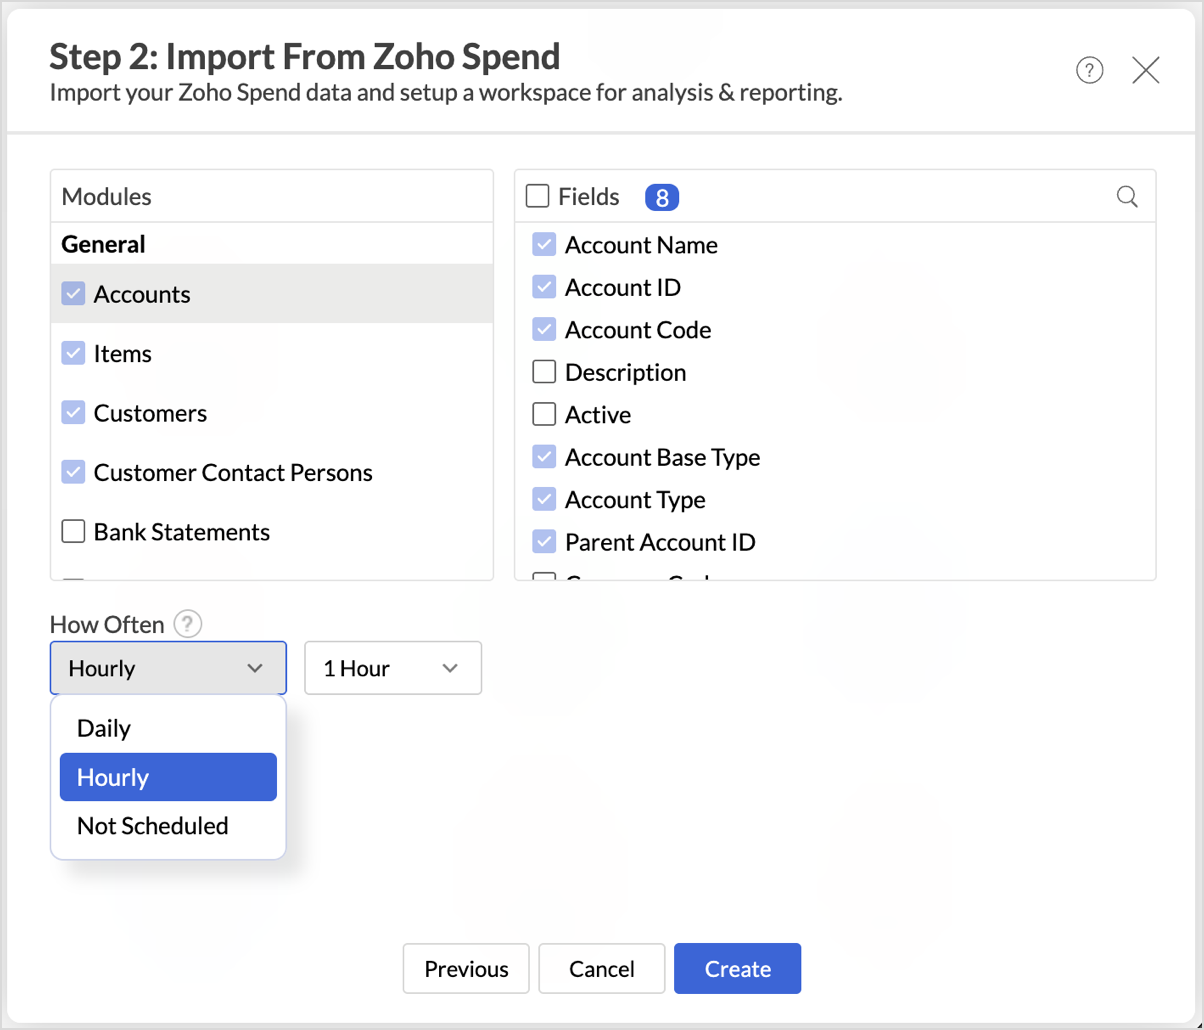Check the Description field checkbox
Viewport: 1204px width, 1030px height.
[x=544, y=373]
